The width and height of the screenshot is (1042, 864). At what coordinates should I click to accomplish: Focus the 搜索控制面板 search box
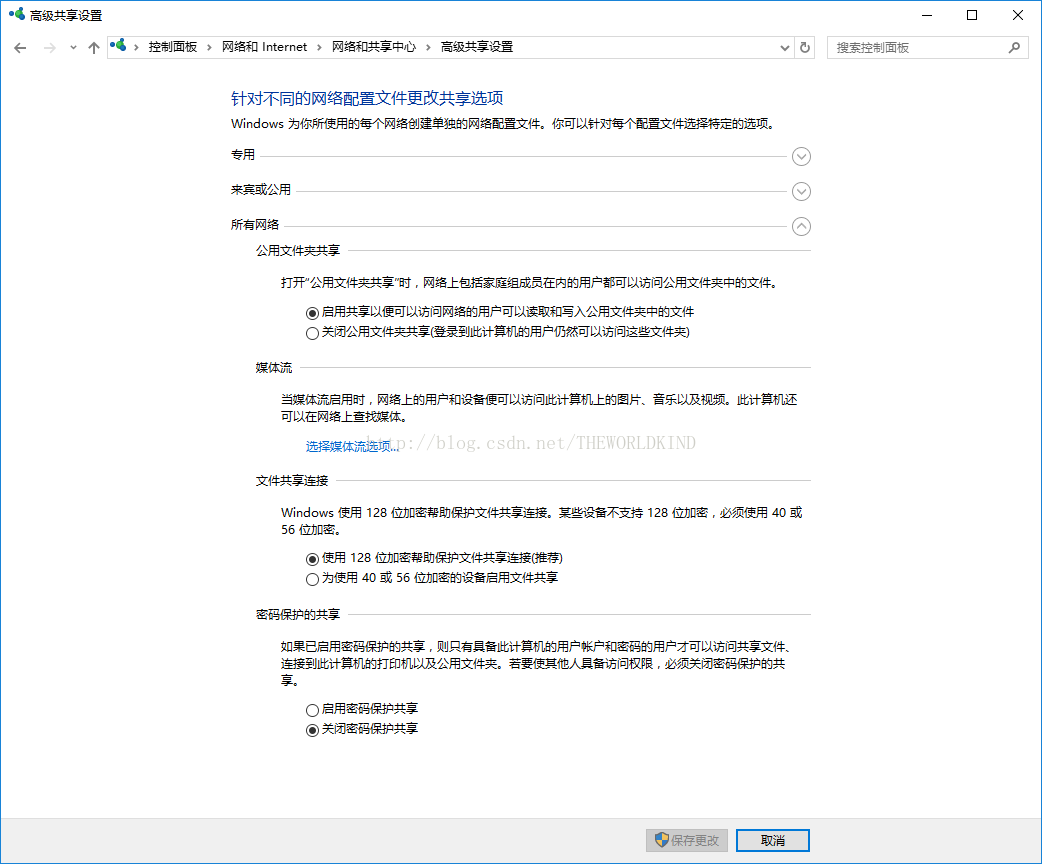(x=928, y=47)
